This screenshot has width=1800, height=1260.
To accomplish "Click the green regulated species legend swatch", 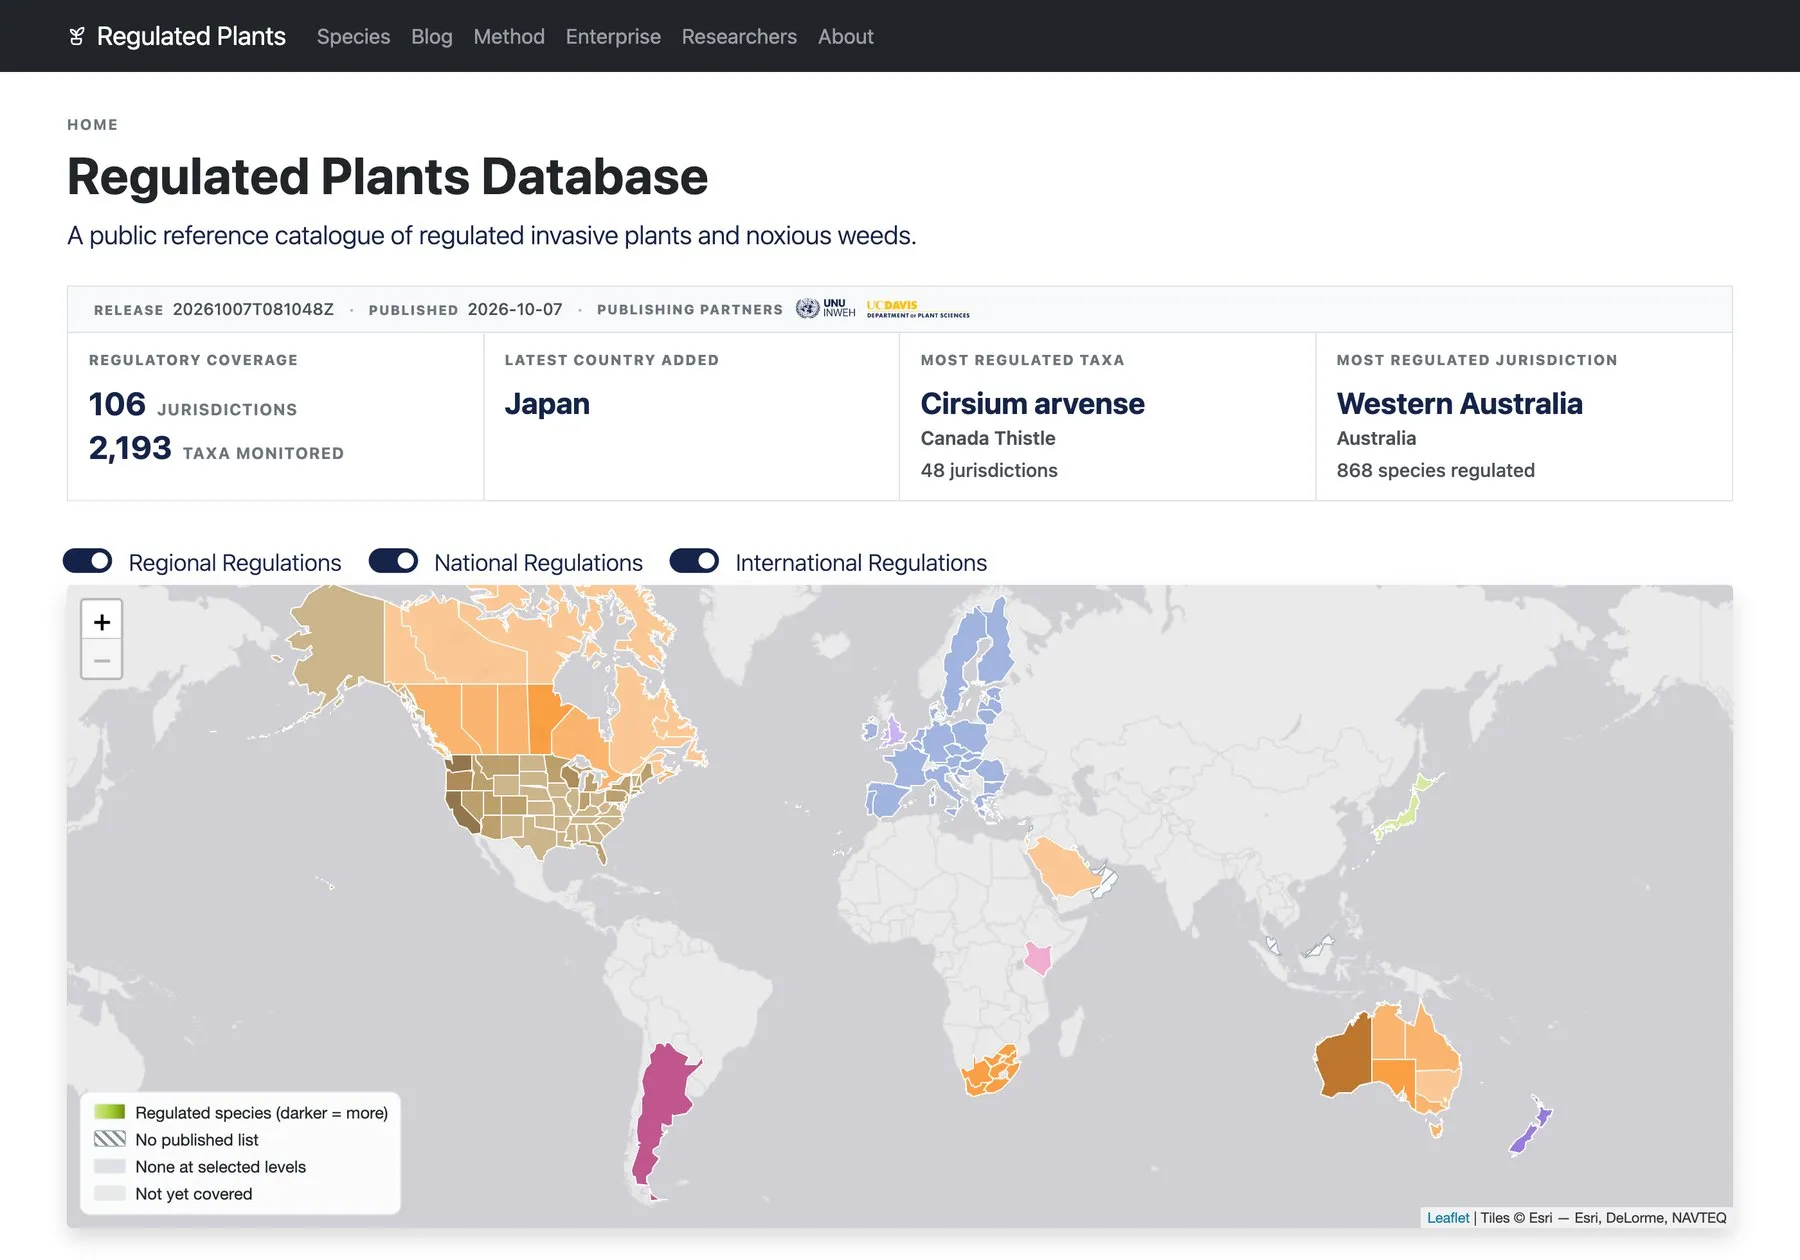I will pyautogui.click(x=110, y=1112).
